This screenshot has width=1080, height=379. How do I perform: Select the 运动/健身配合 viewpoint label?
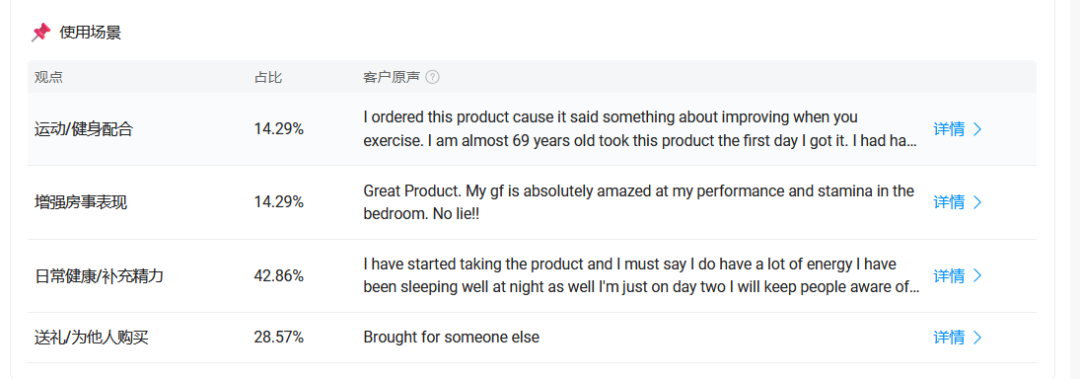pyautogui.click(x=83, y=129)
